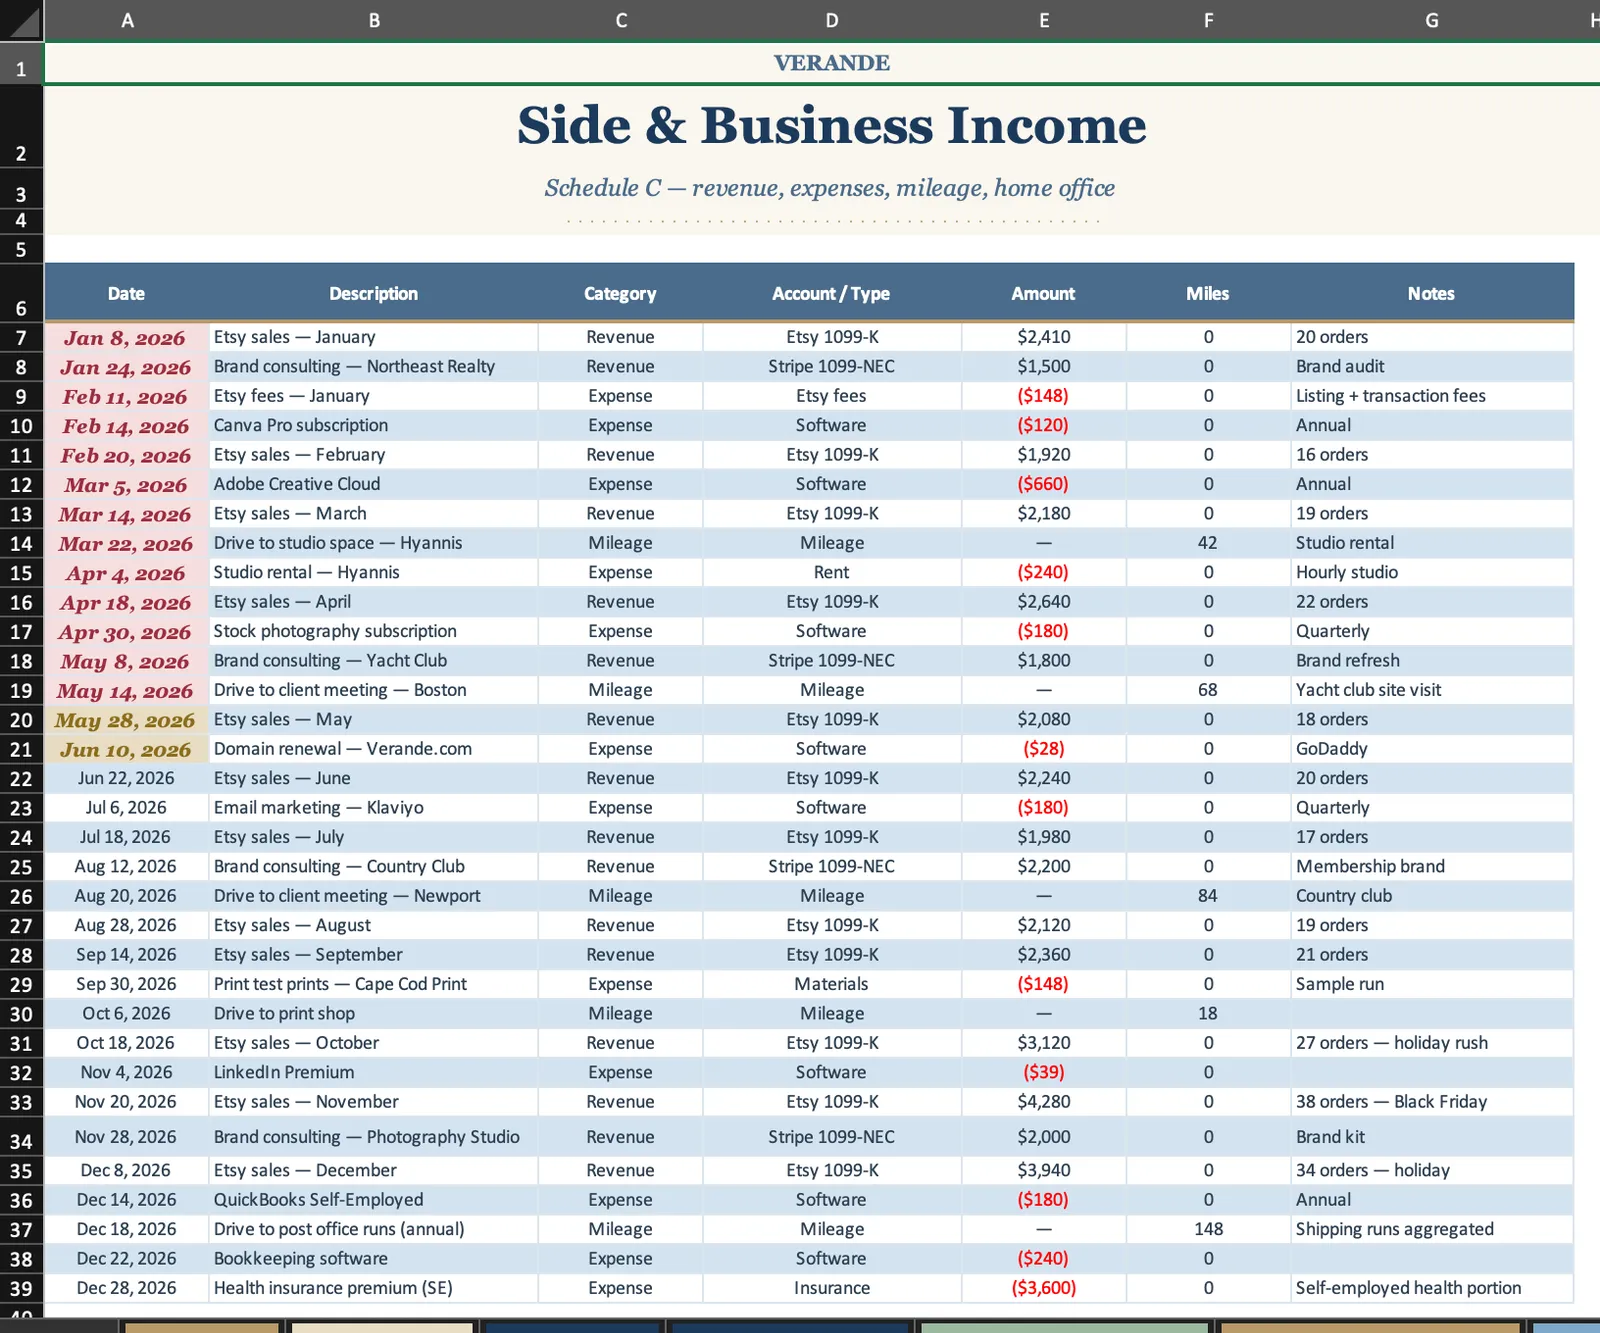Select the Etsy sales — January cell
Screen dimensions: 1600x1333
374,338
